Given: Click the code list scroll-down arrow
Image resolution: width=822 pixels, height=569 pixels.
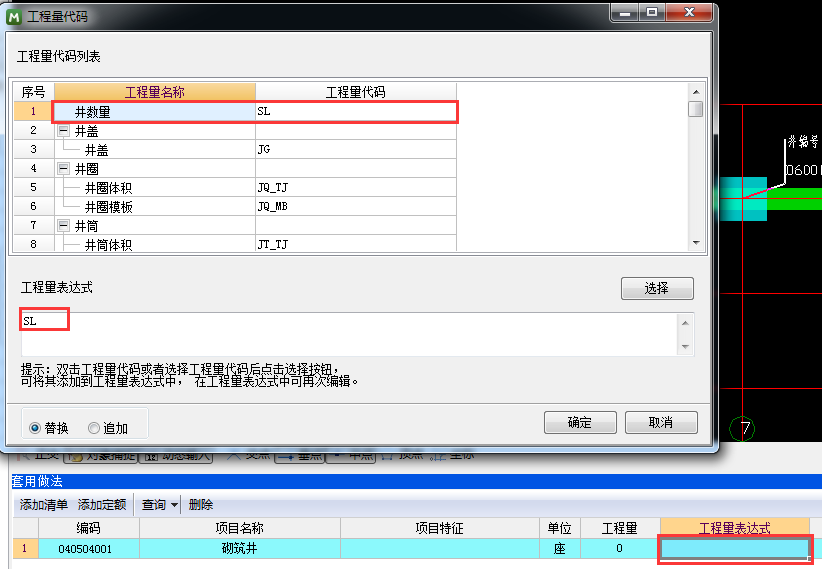Looking at the screenshot, I should 696,242.
